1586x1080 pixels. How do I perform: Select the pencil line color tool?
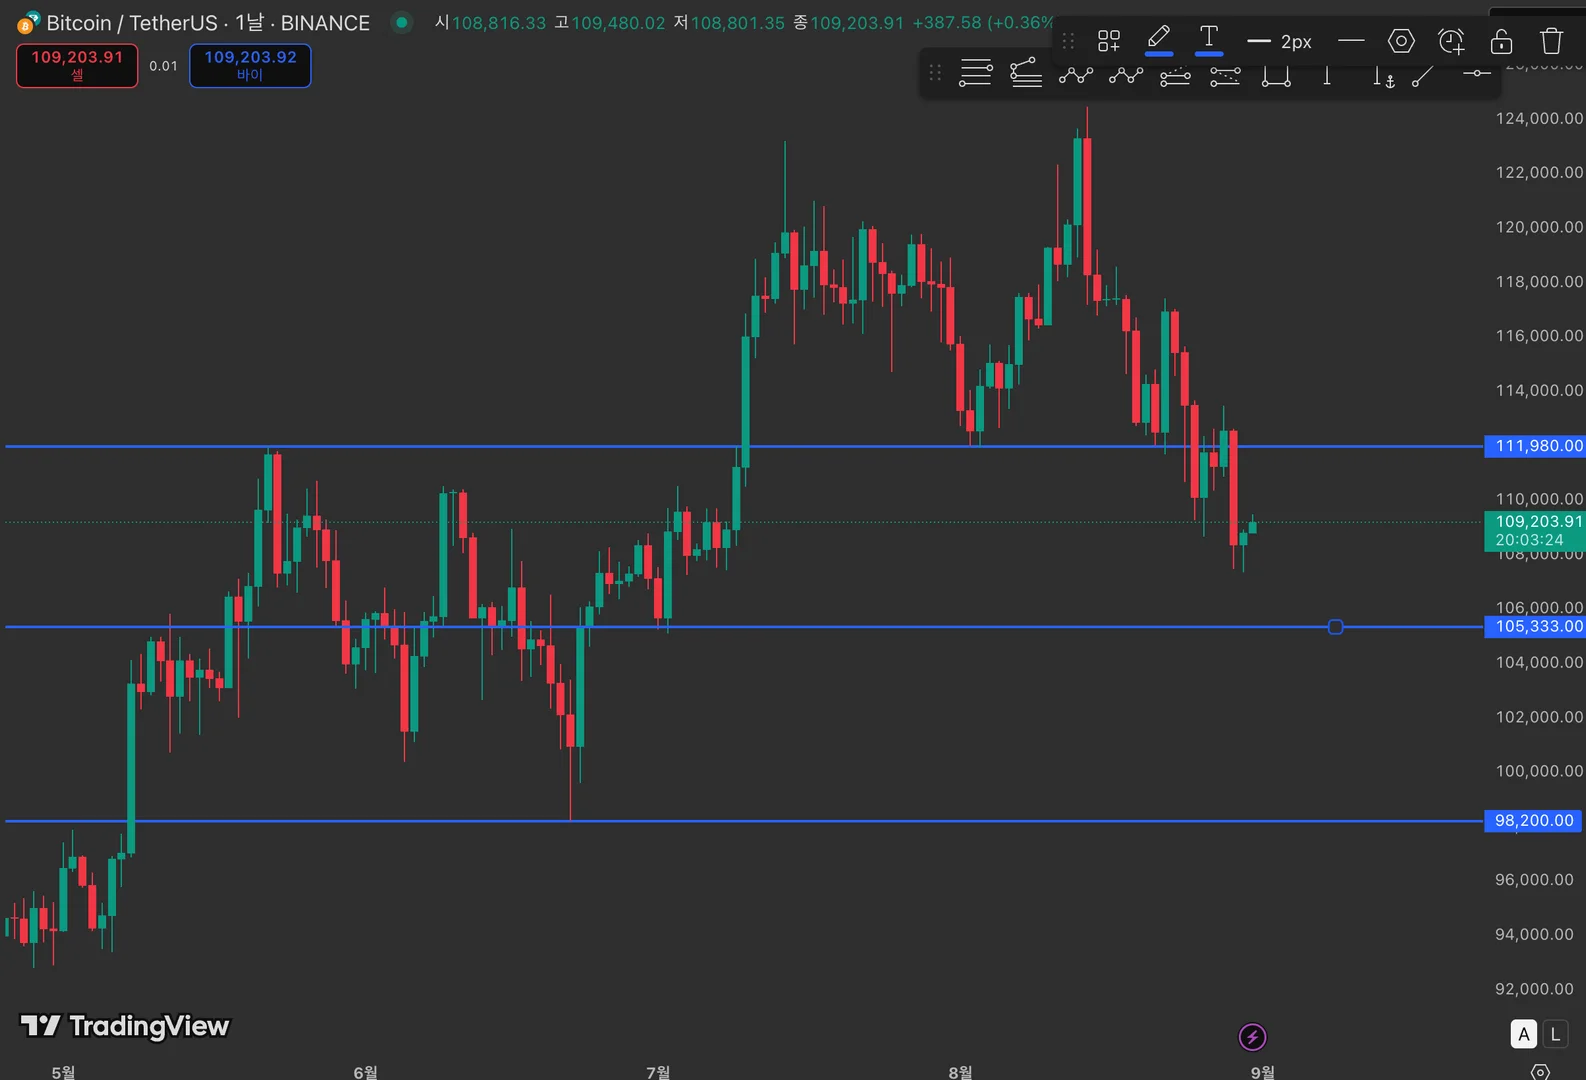pos(1159,40)
